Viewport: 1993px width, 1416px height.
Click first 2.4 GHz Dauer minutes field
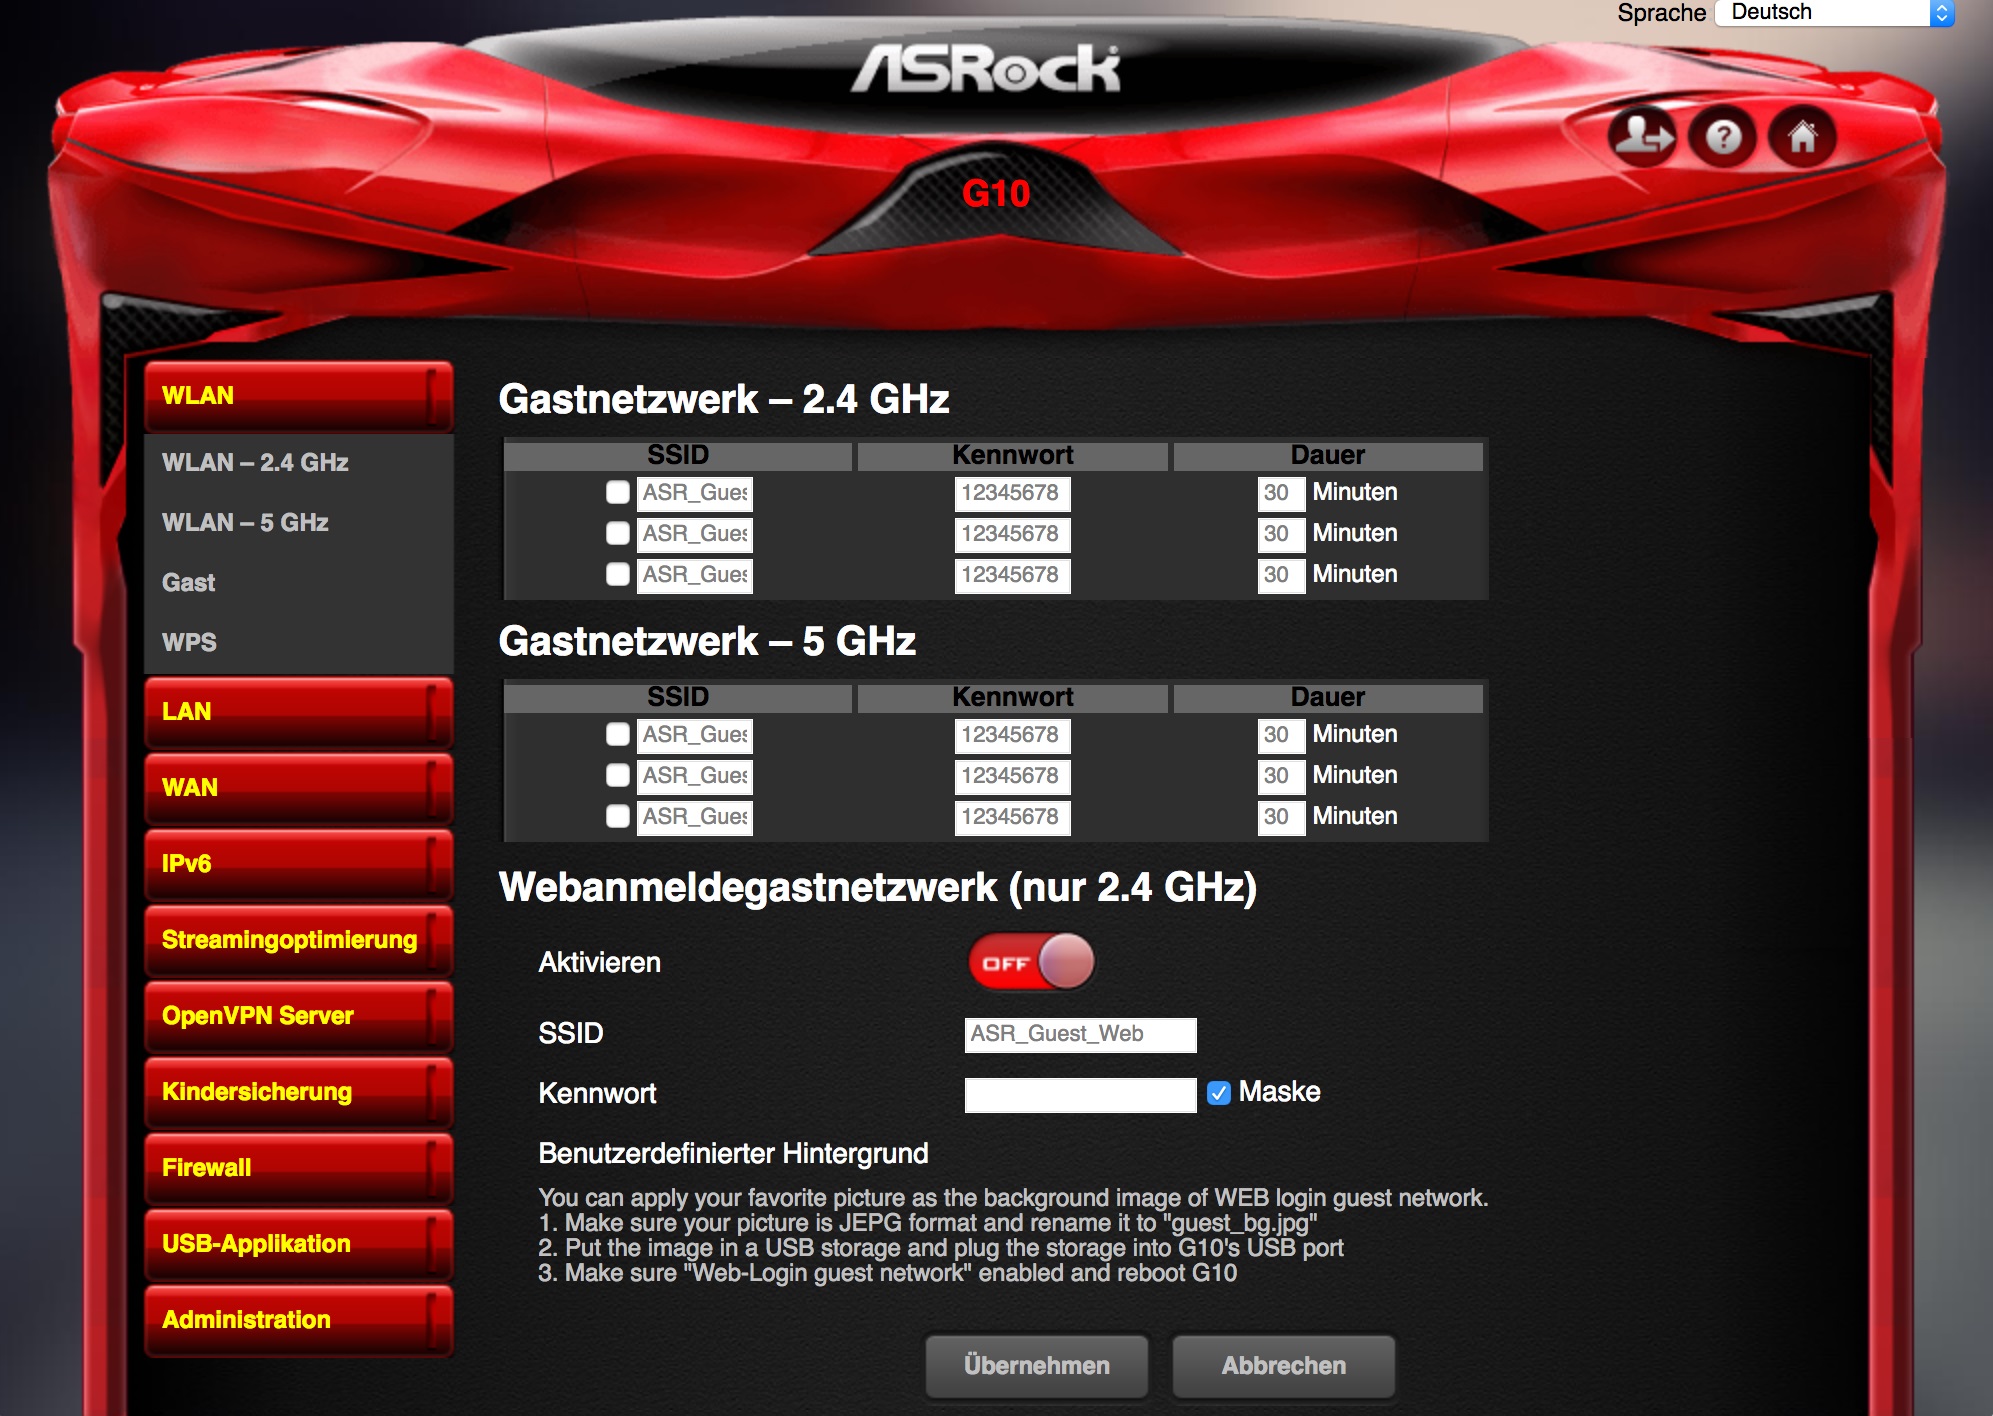pyautogui.click(x=1281, y=493)
